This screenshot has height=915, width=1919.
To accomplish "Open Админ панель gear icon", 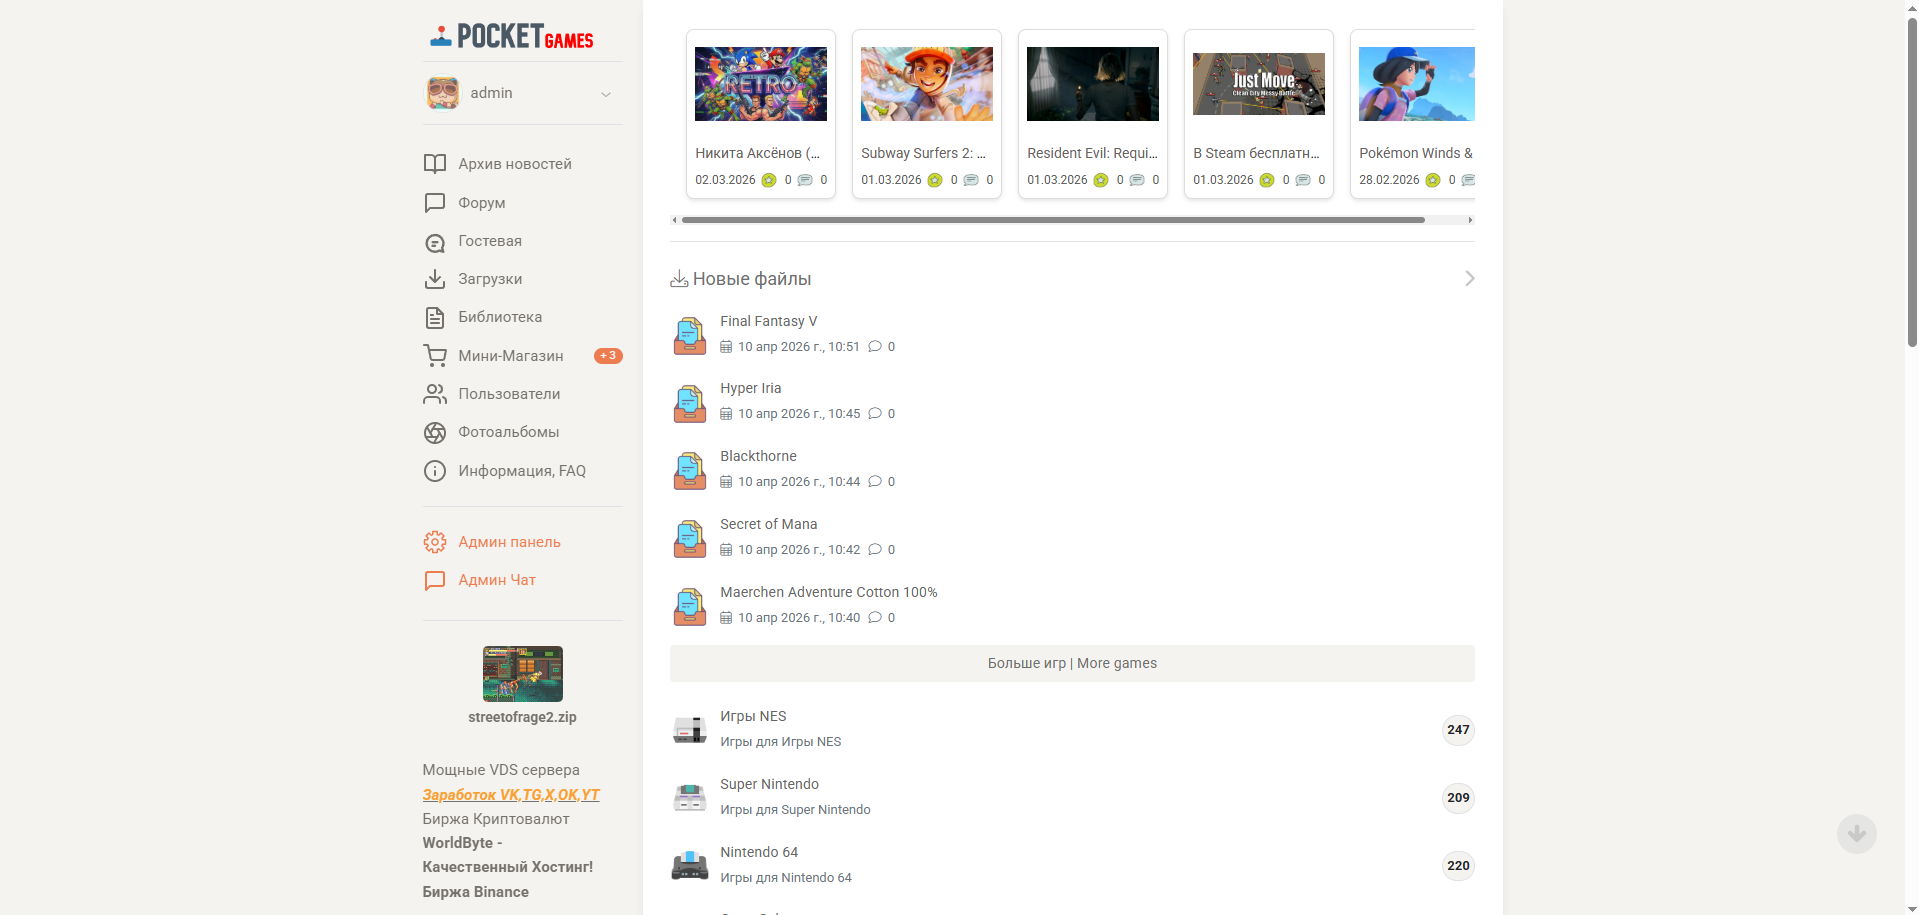I will (x=434, y=542).
